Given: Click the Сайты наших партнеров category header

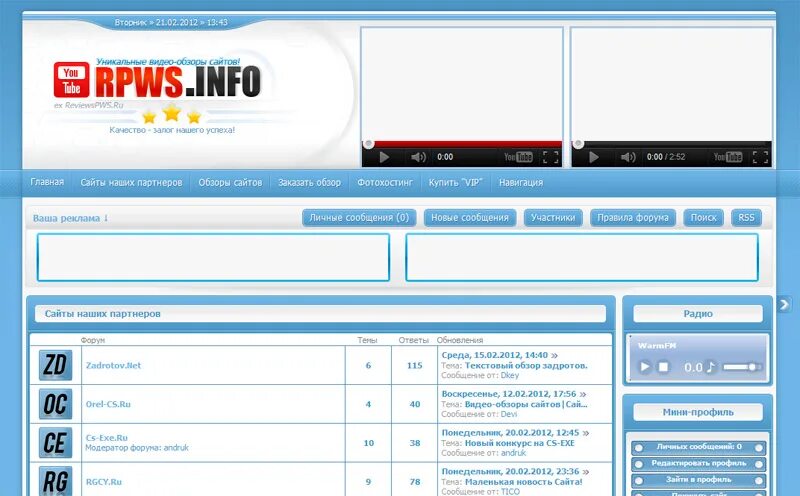Looking at the screenshot, I should tap(103, 314).
